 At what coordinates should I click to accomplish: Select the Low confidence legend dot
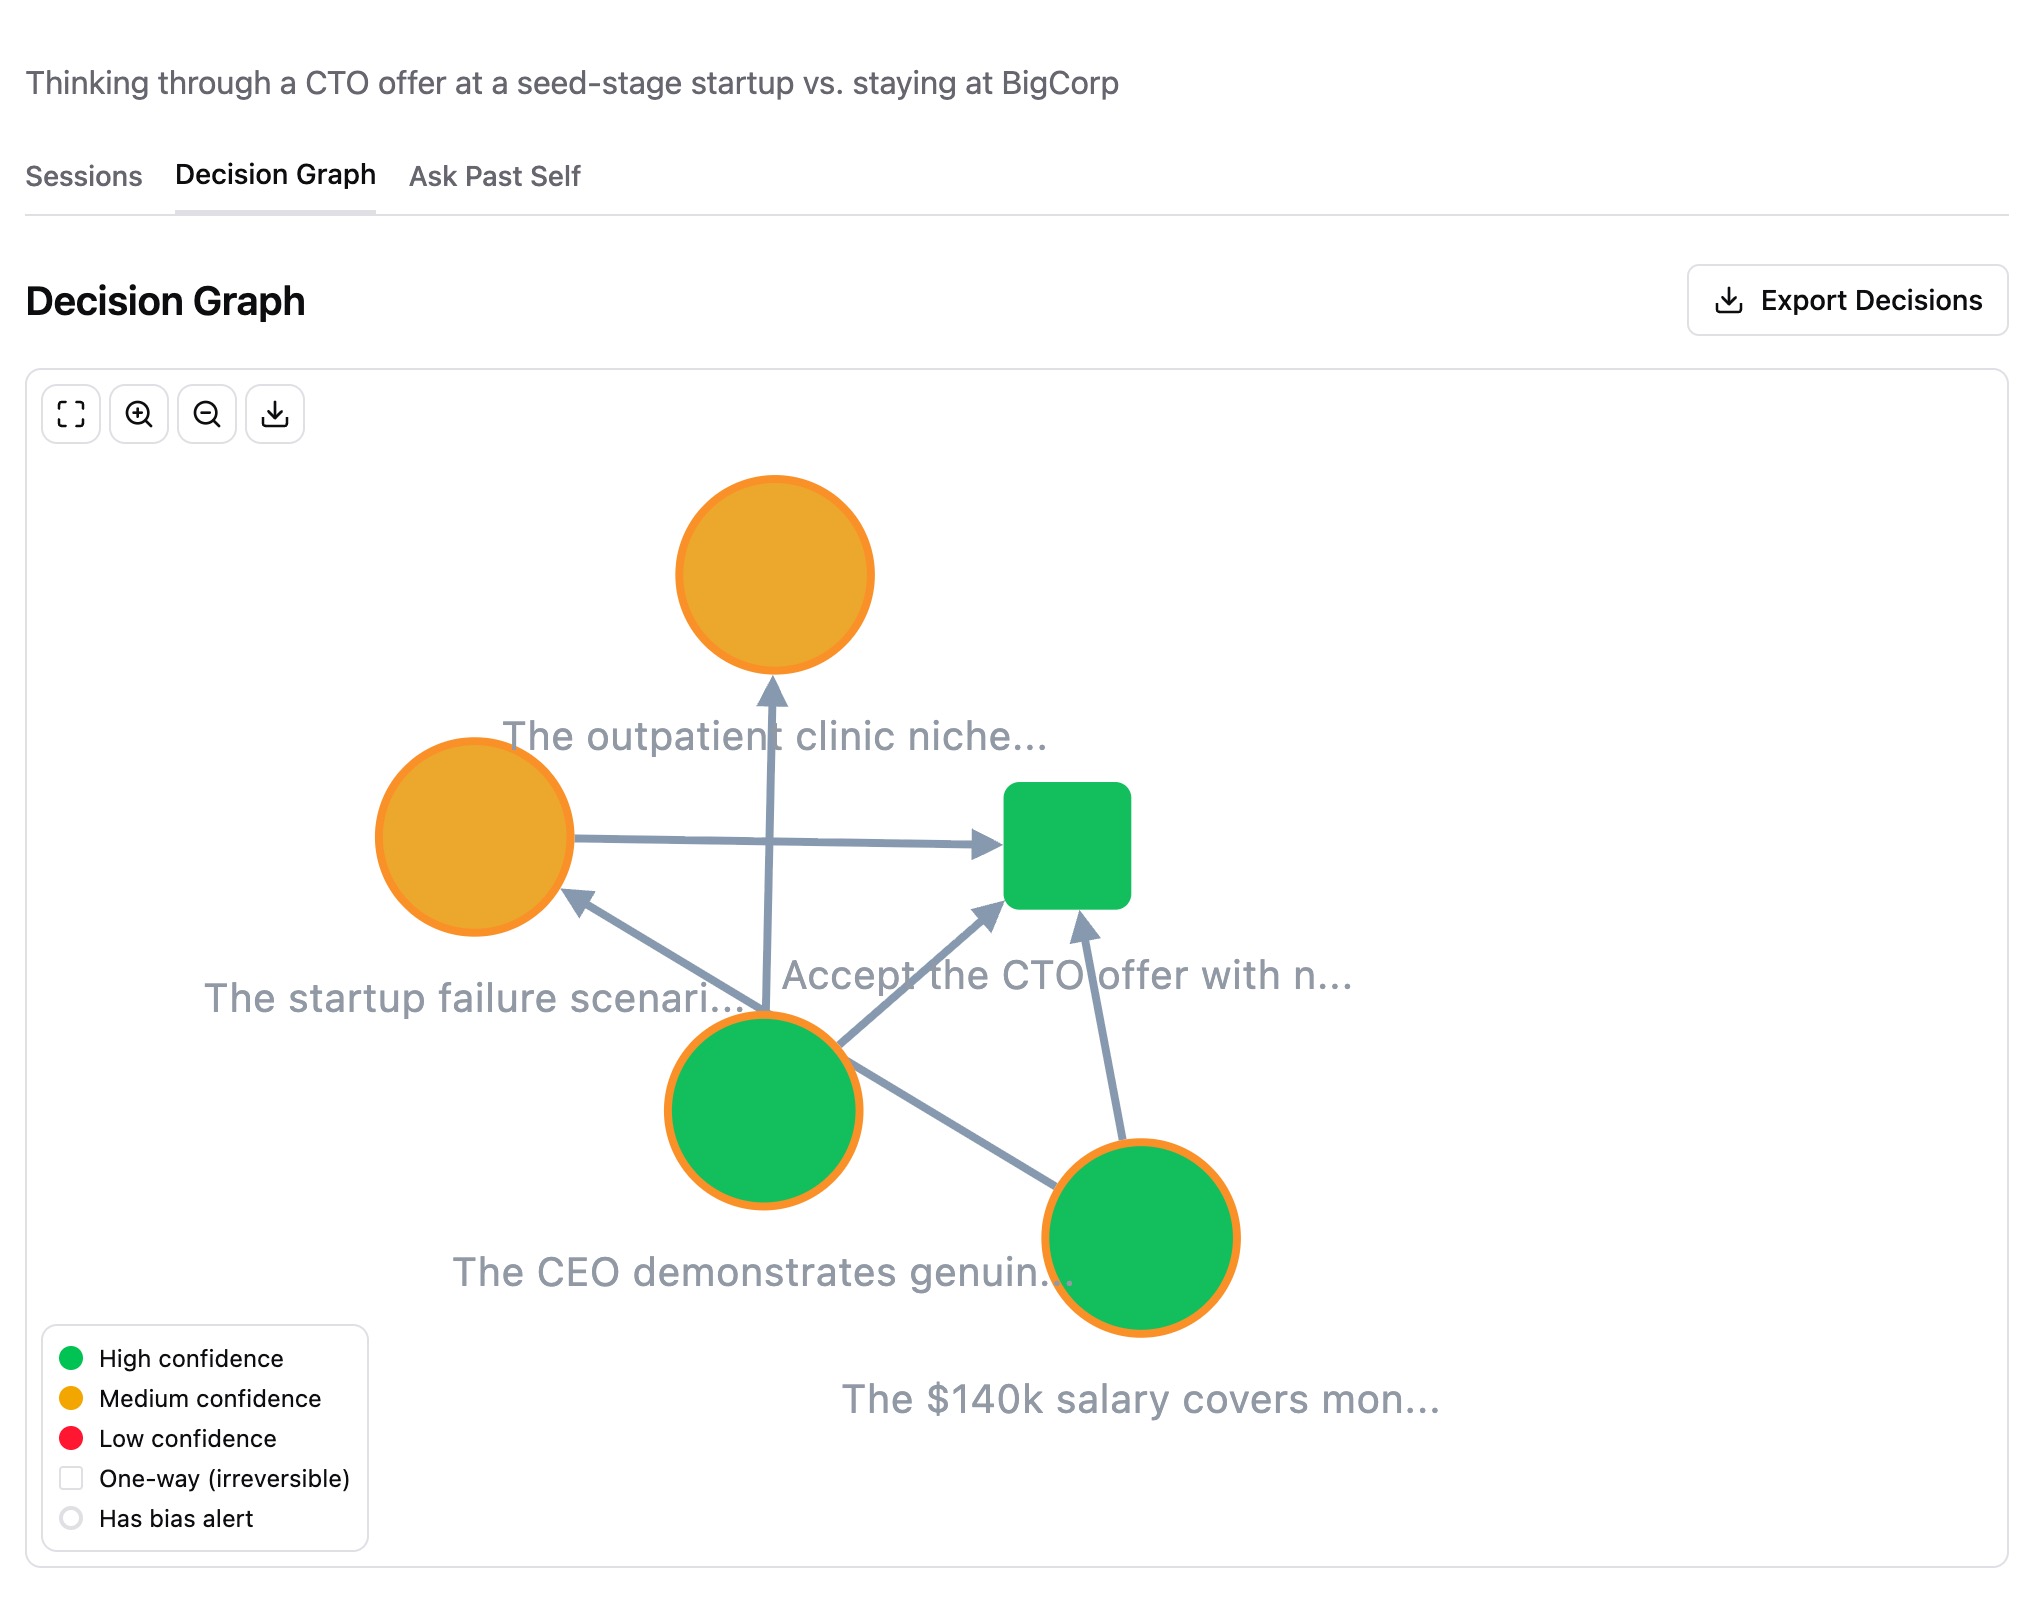[71, 1438]
